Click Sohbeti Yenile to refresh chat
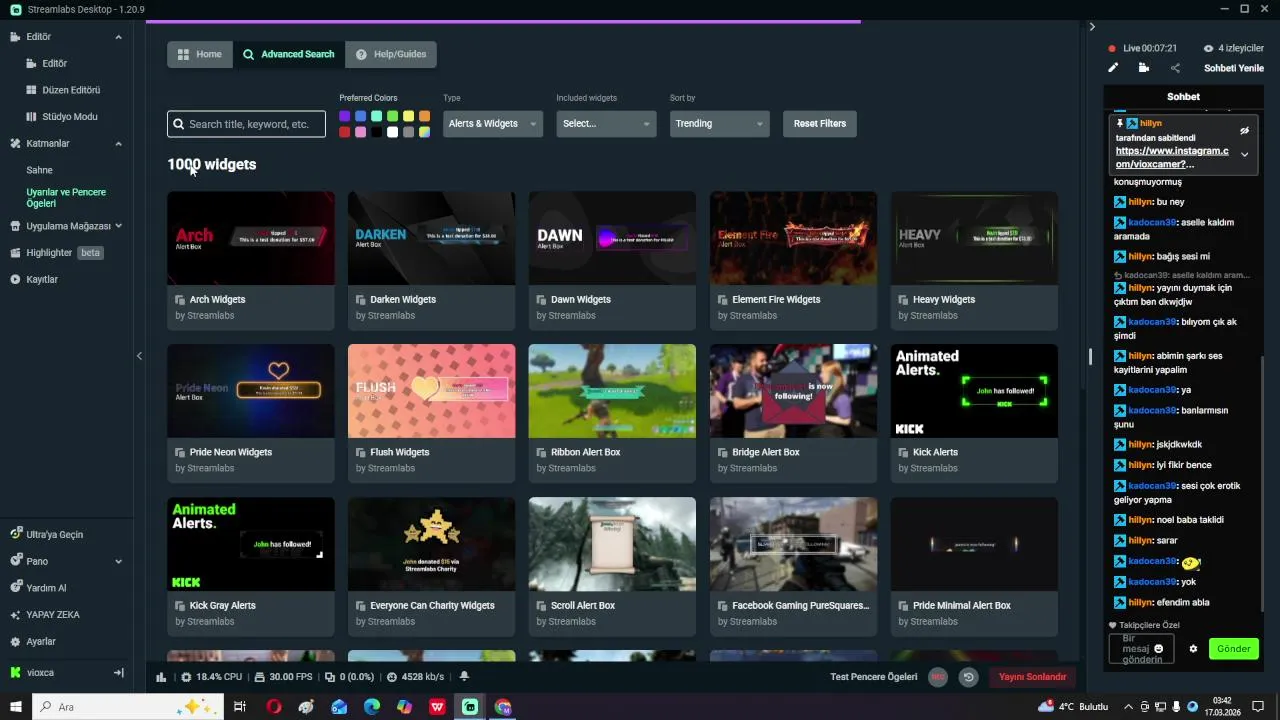Screen dimensions: 1280x720 tap(1234, 68)
